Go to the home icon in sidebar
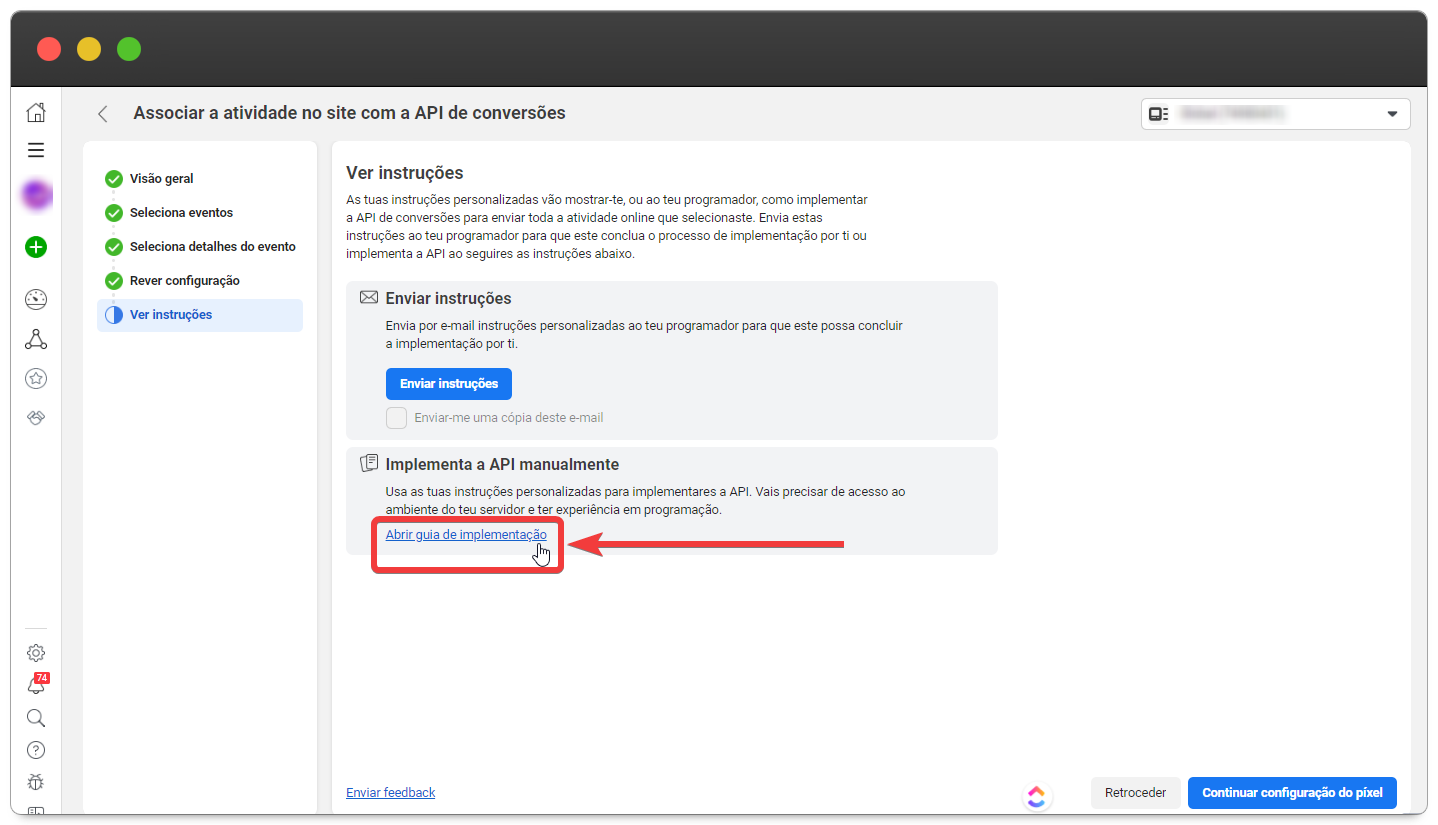1438x825 pixels. coord(36,112)
